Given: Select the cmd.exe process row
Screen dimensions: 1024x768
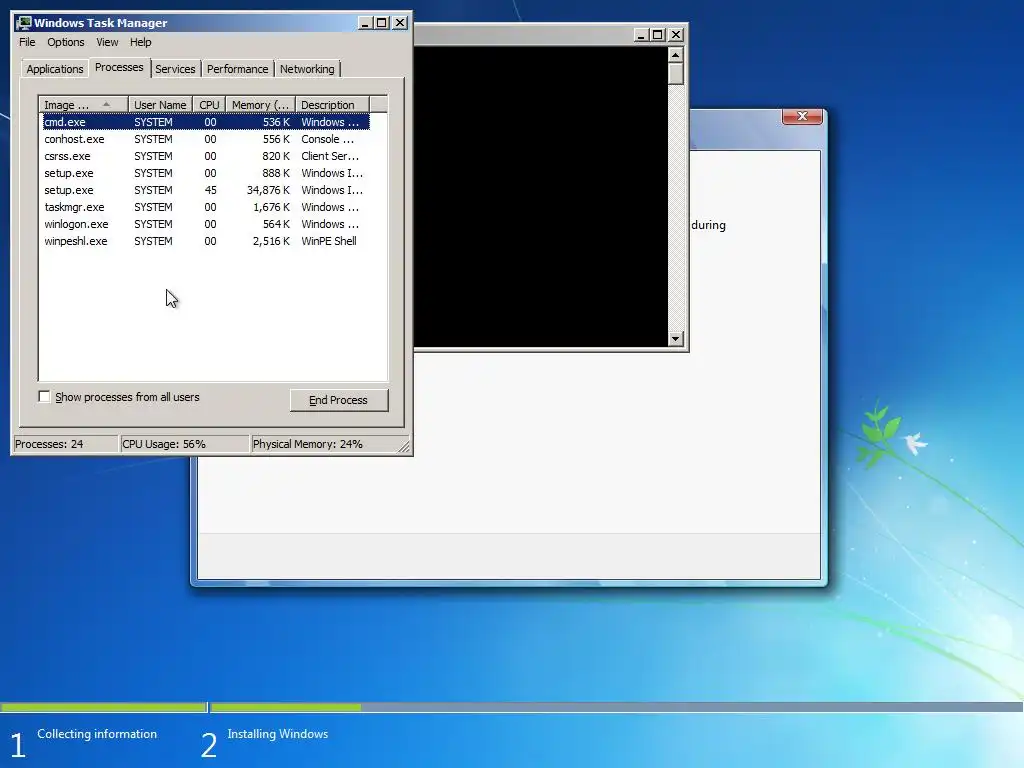Looking at the screenshot, I should tap(206, 122).
